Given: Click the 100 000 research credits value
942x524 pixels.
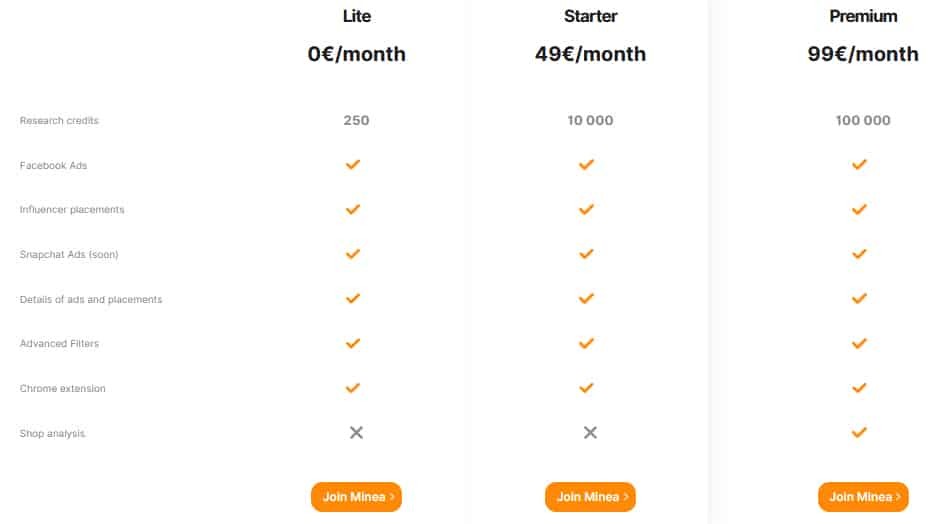Looking at the screenshot, I should (863, 120).
